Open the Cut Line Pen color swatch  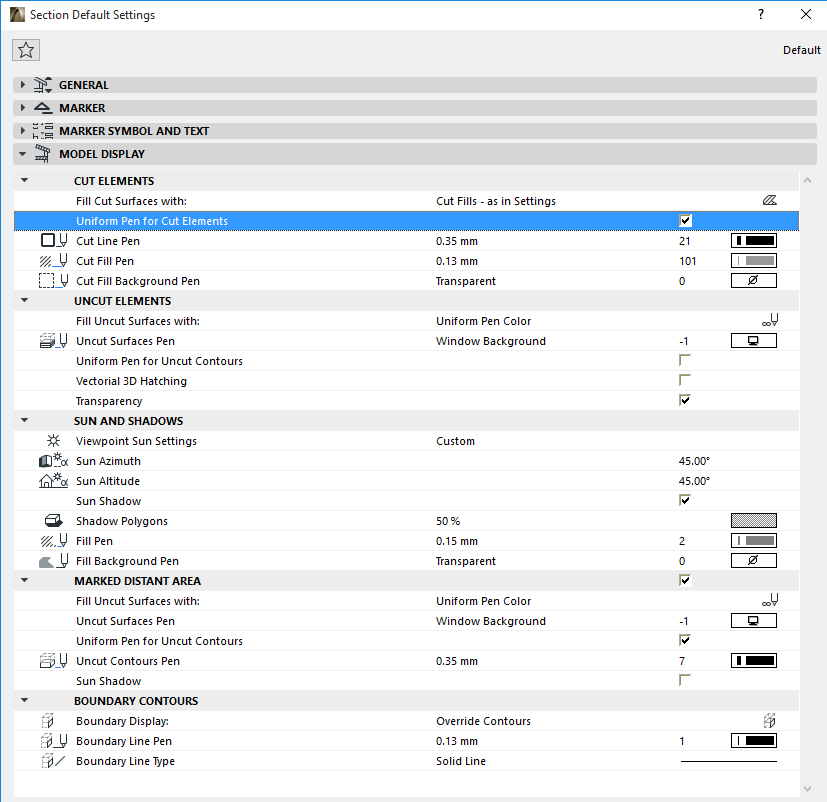(x=754, y=240)
